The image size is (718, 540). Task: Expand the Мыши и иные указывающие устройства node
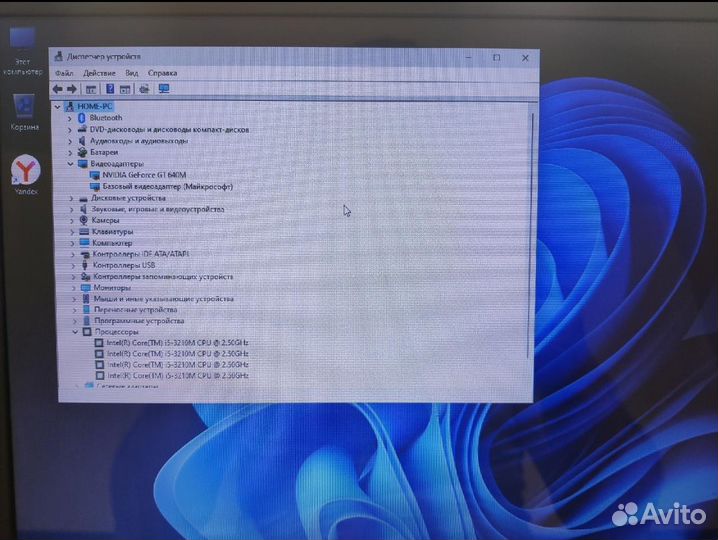pos(74,299)
